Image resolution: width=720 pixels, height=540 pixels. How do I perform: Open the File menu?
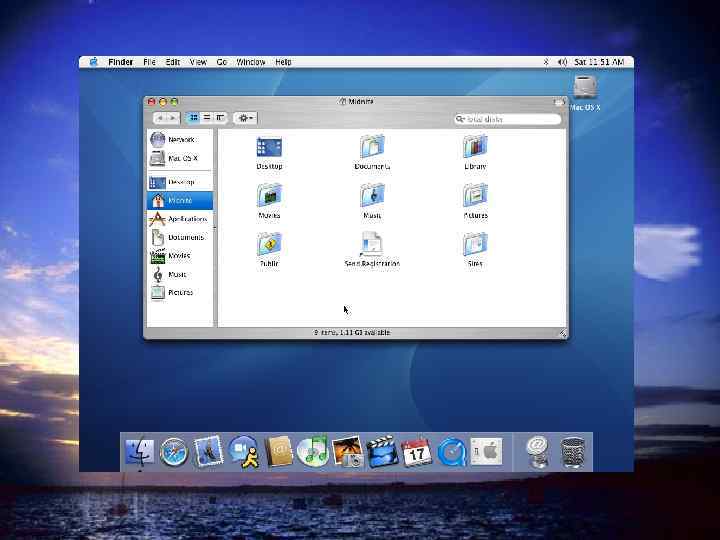[149, 62]
